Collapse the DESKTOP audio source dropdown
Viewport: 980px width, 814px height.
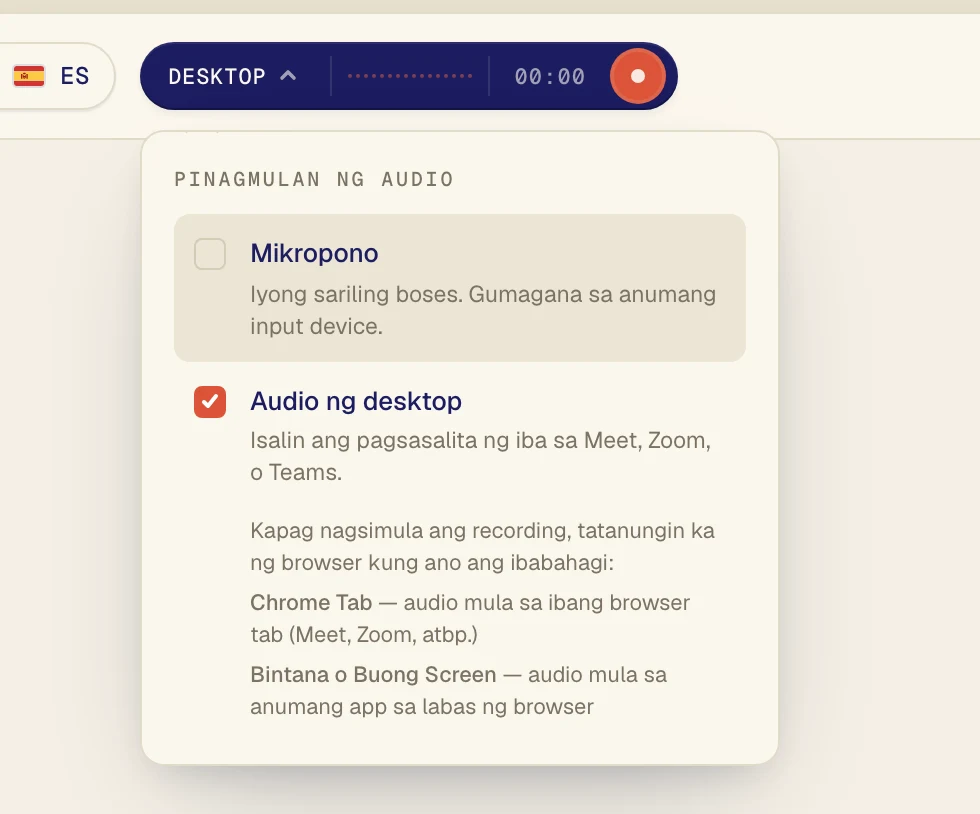point(232,76)
